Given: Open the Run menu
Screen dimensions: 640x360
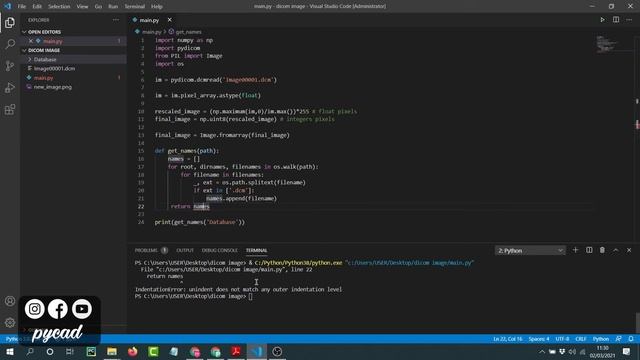Looking at the screenshot, I should (x=113, y=6).
